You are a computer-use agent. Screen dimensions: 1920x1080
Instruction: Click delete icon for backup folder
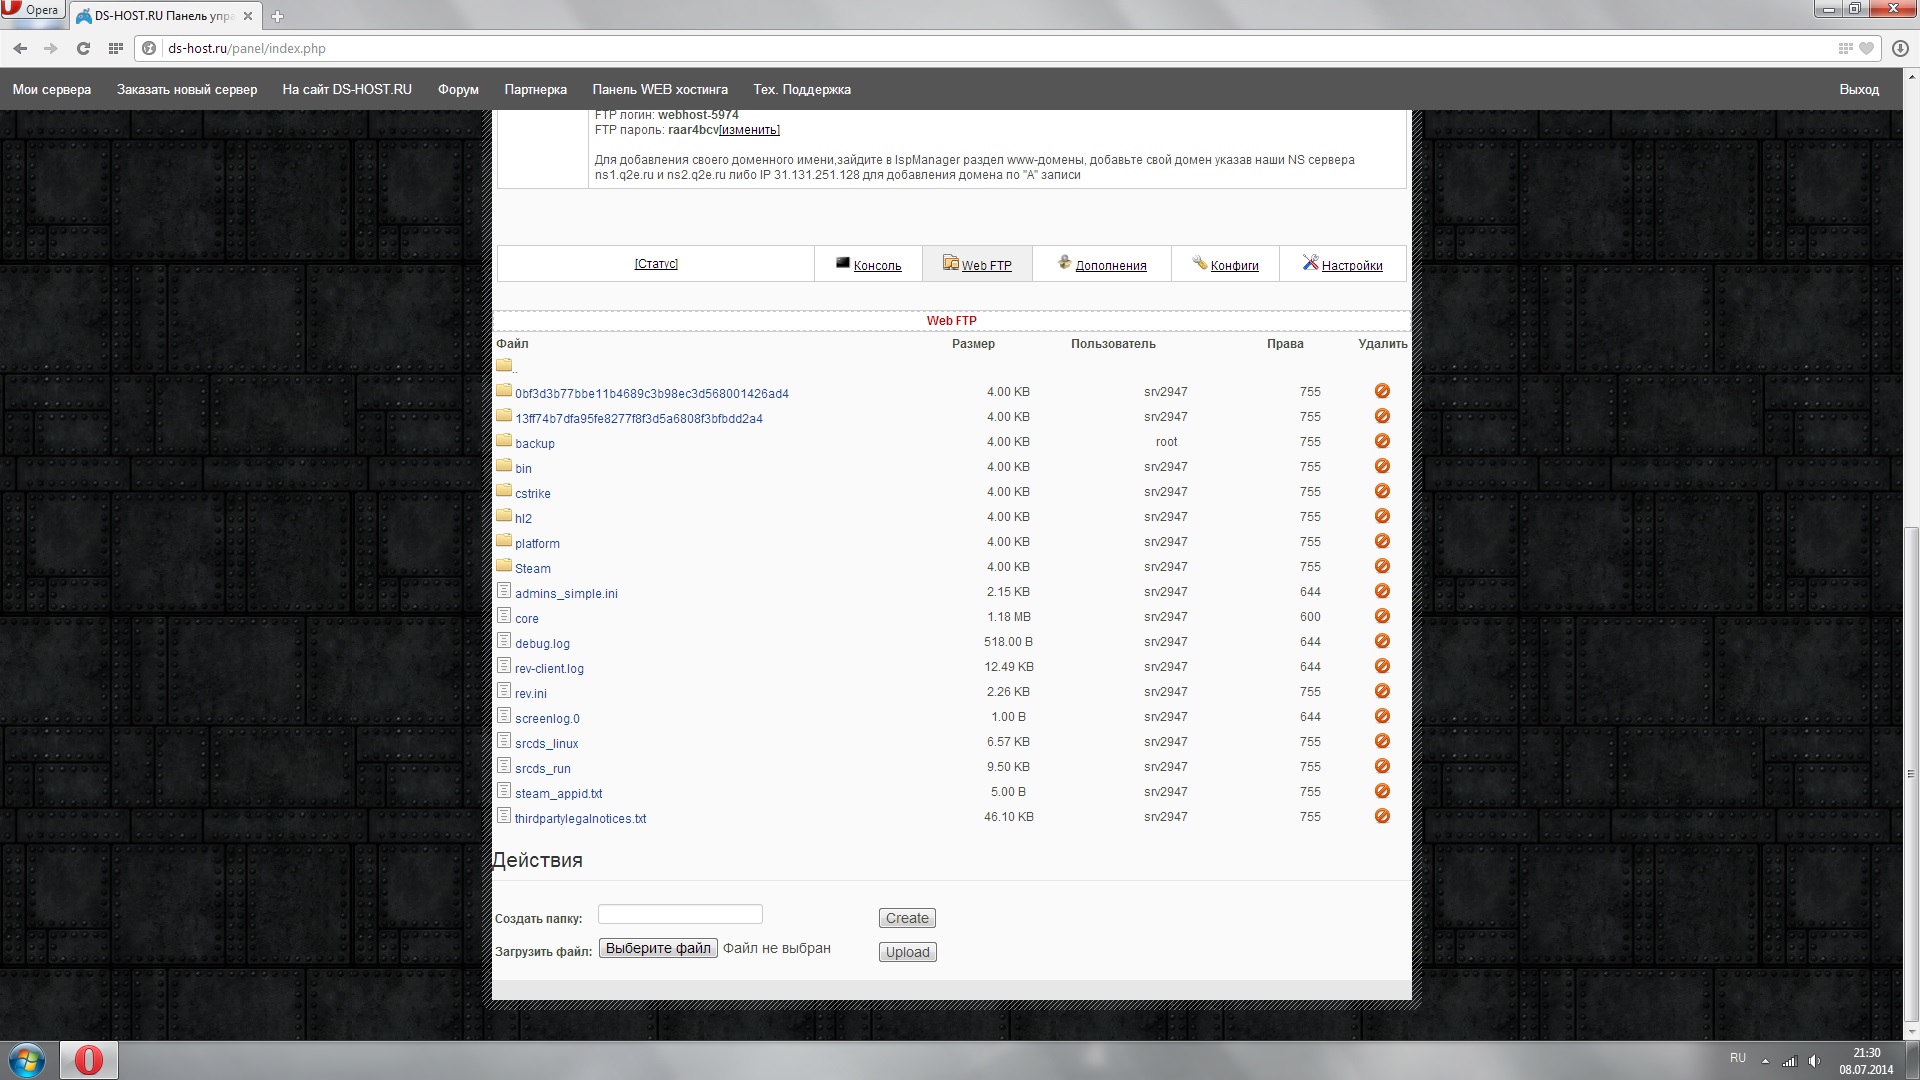pyautogui.click(x=1382, y=441)
